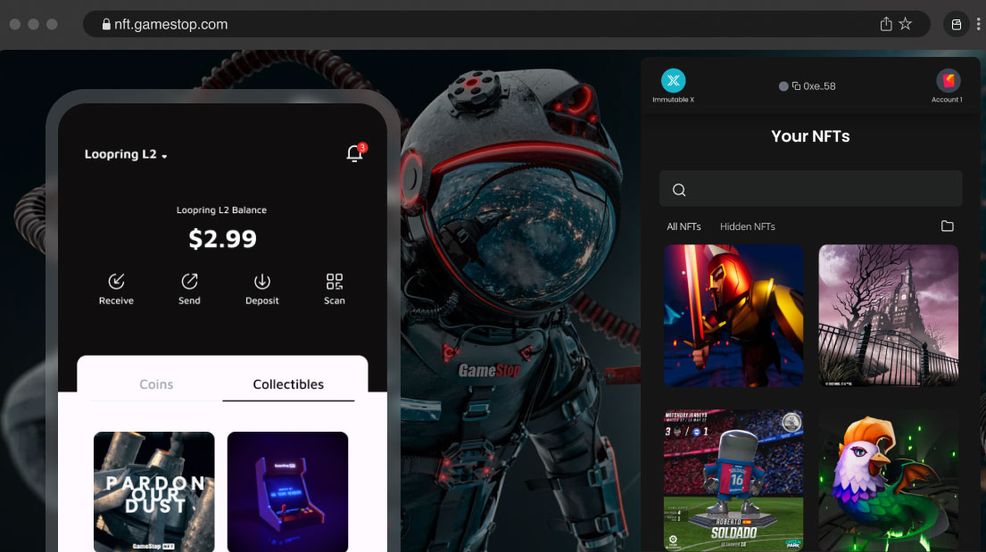Open the Roberto Soldado NFT
Viewport: 986px width, 552px height.
[x=733, y=481]
